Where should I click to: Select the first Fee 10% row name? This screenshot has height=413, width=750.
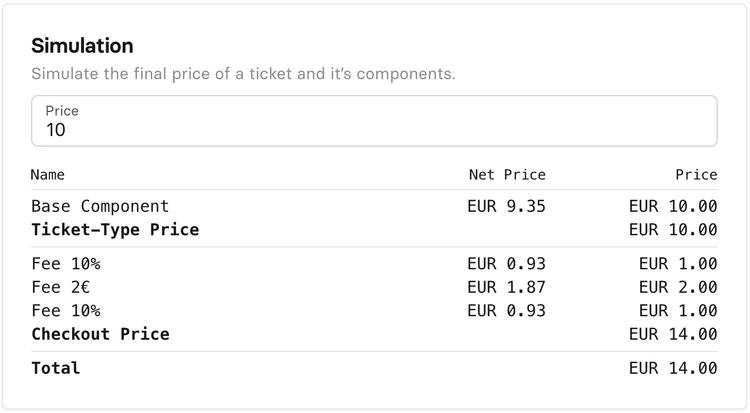click(66, 264)
